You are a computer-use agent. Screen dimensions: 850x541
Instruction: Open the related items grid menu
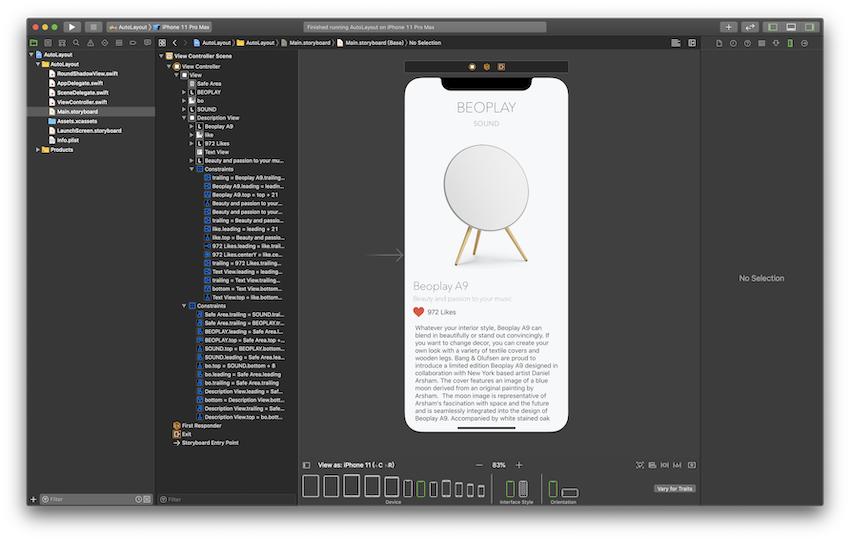(162, 43)
